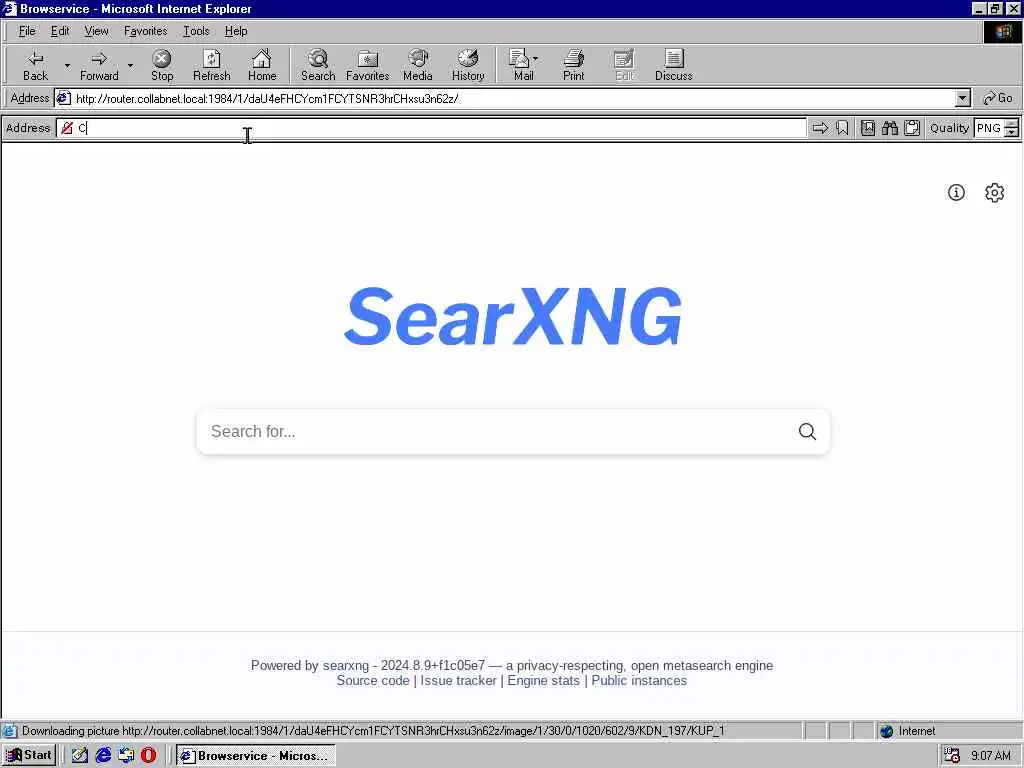Screen dimensions: 1024x768
Task: Open the Tools menu
Action: [196, 31]
